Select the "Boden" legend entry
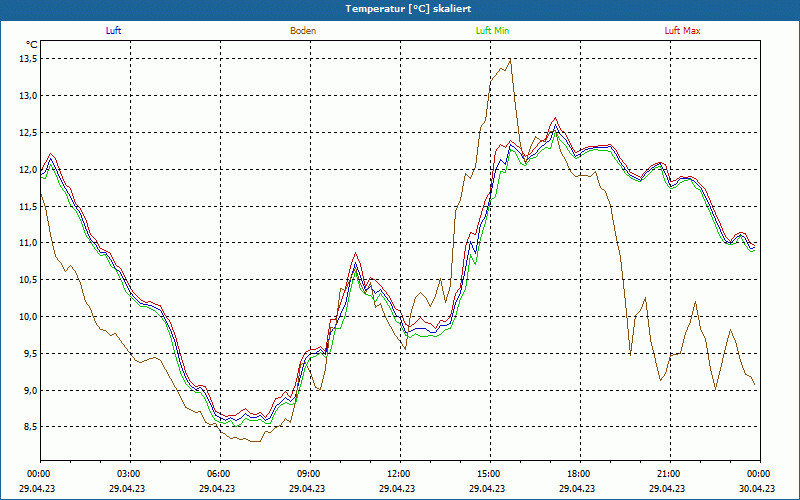800x500 pixels. (303, 31)
